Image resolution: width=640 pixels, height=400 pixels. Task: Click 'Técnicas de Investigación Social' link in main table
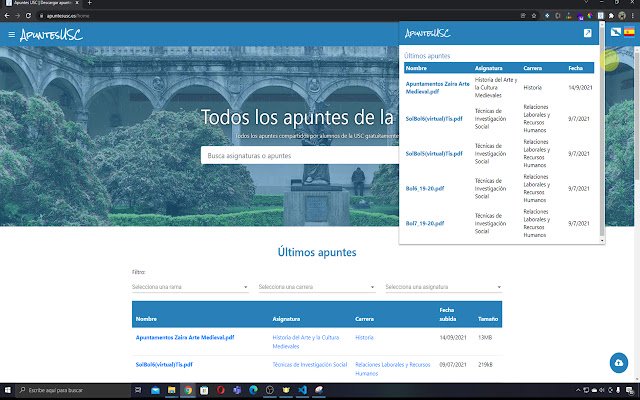(310, 364)
